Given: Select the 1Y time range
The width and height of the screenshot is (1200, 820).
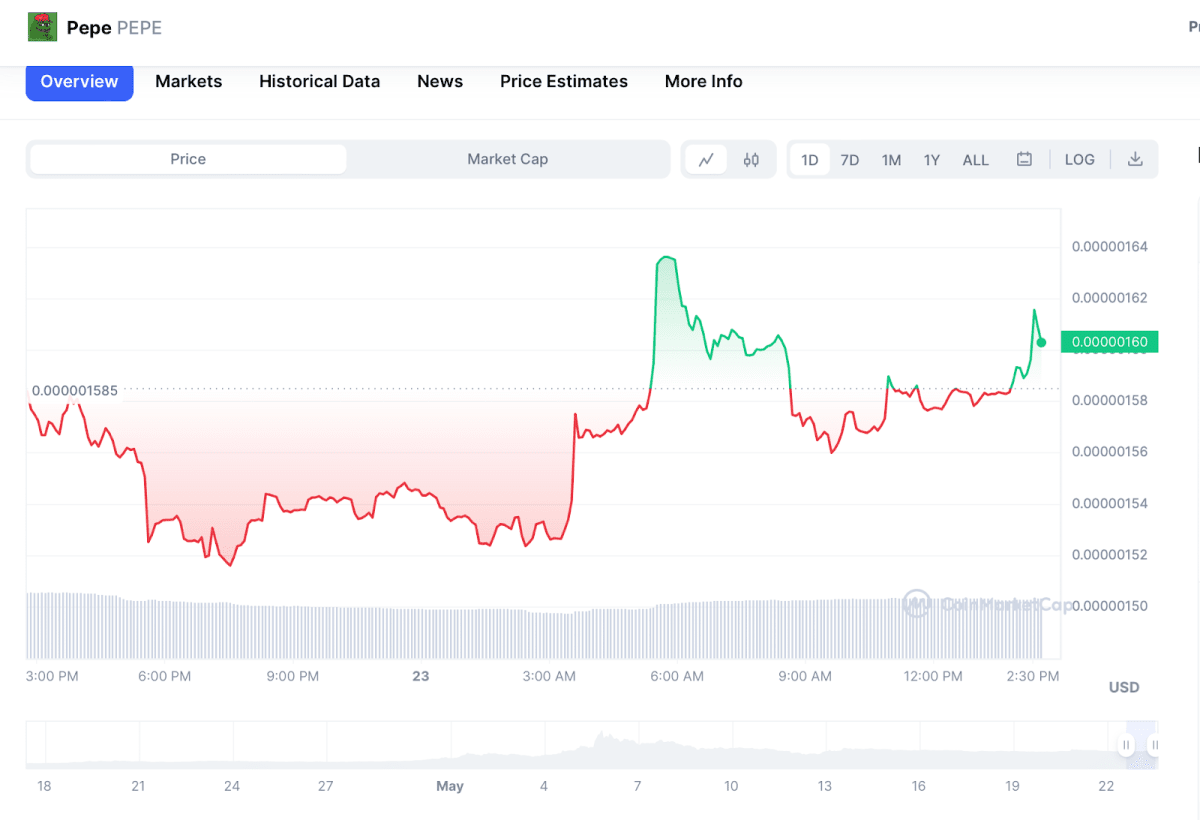Looking at the screenshot, I should pos(931,159).
